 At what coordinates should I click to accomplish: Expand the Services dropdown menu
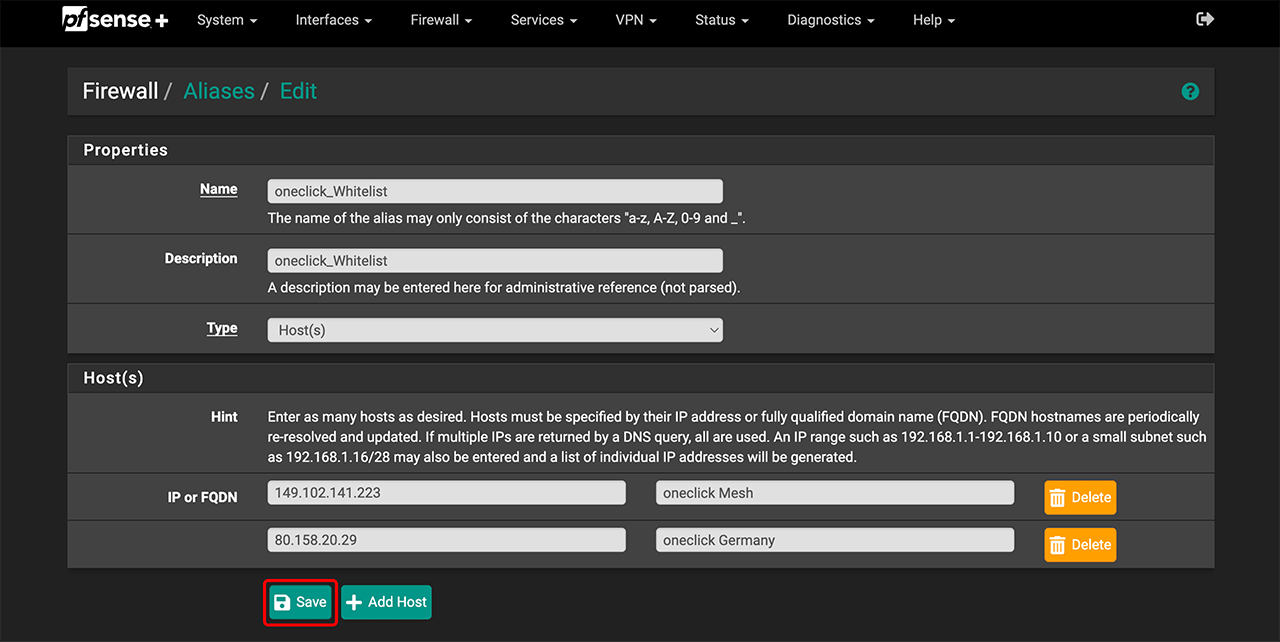[544, 20]
